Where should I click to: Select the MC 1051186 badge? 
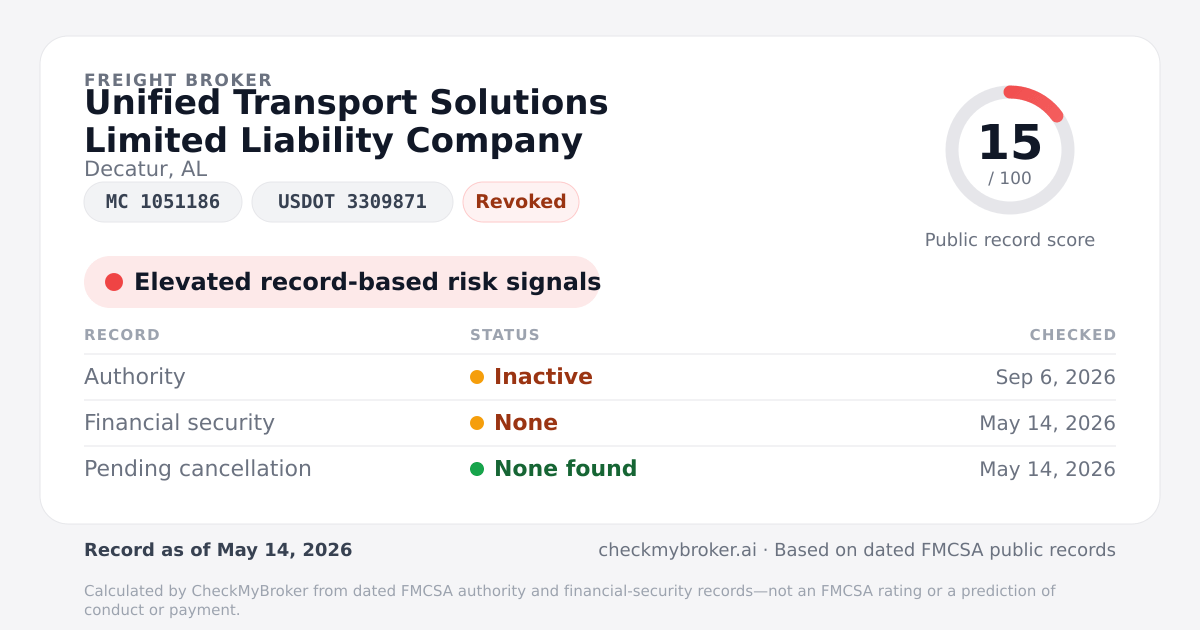click(x=163, y=202)
